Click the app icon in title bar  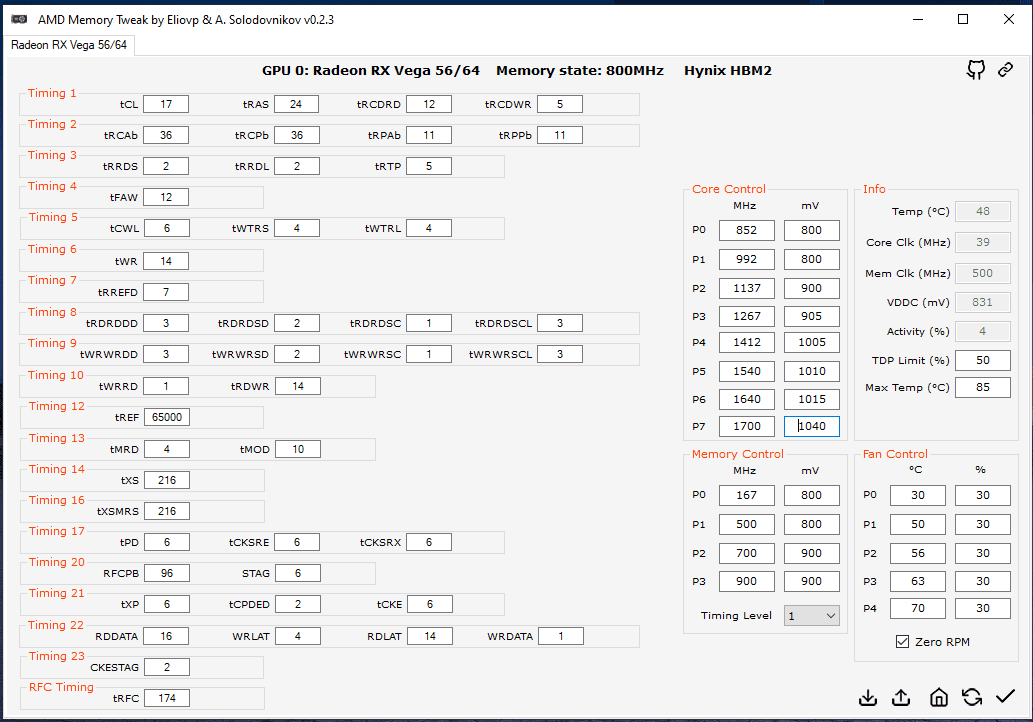point(19,19)
